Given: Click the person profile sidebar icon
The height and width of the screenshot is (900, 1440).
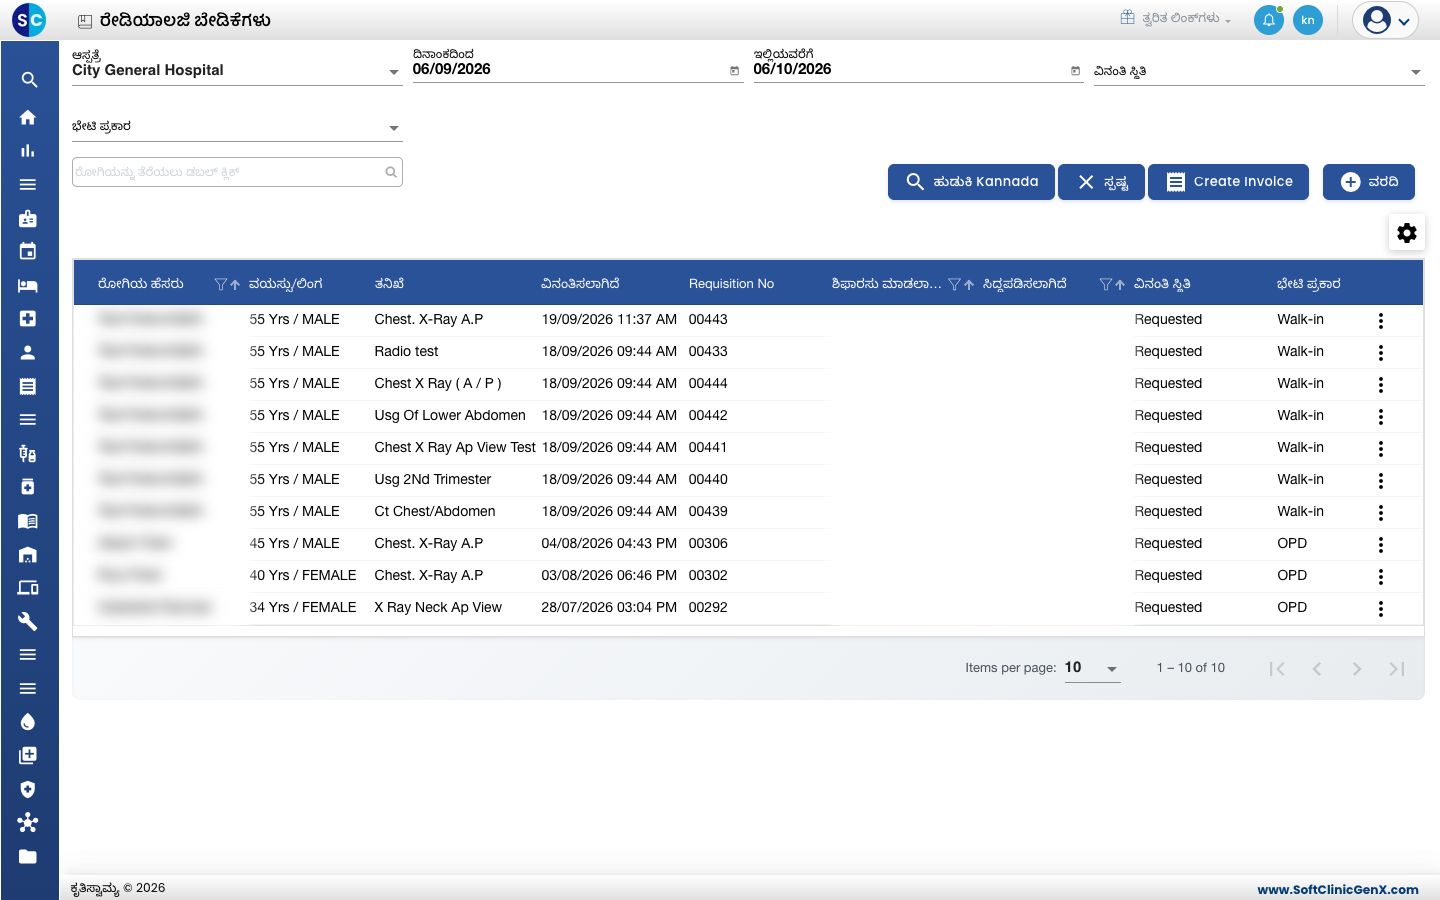Looking at the screenshot, I should click(28, 352).
